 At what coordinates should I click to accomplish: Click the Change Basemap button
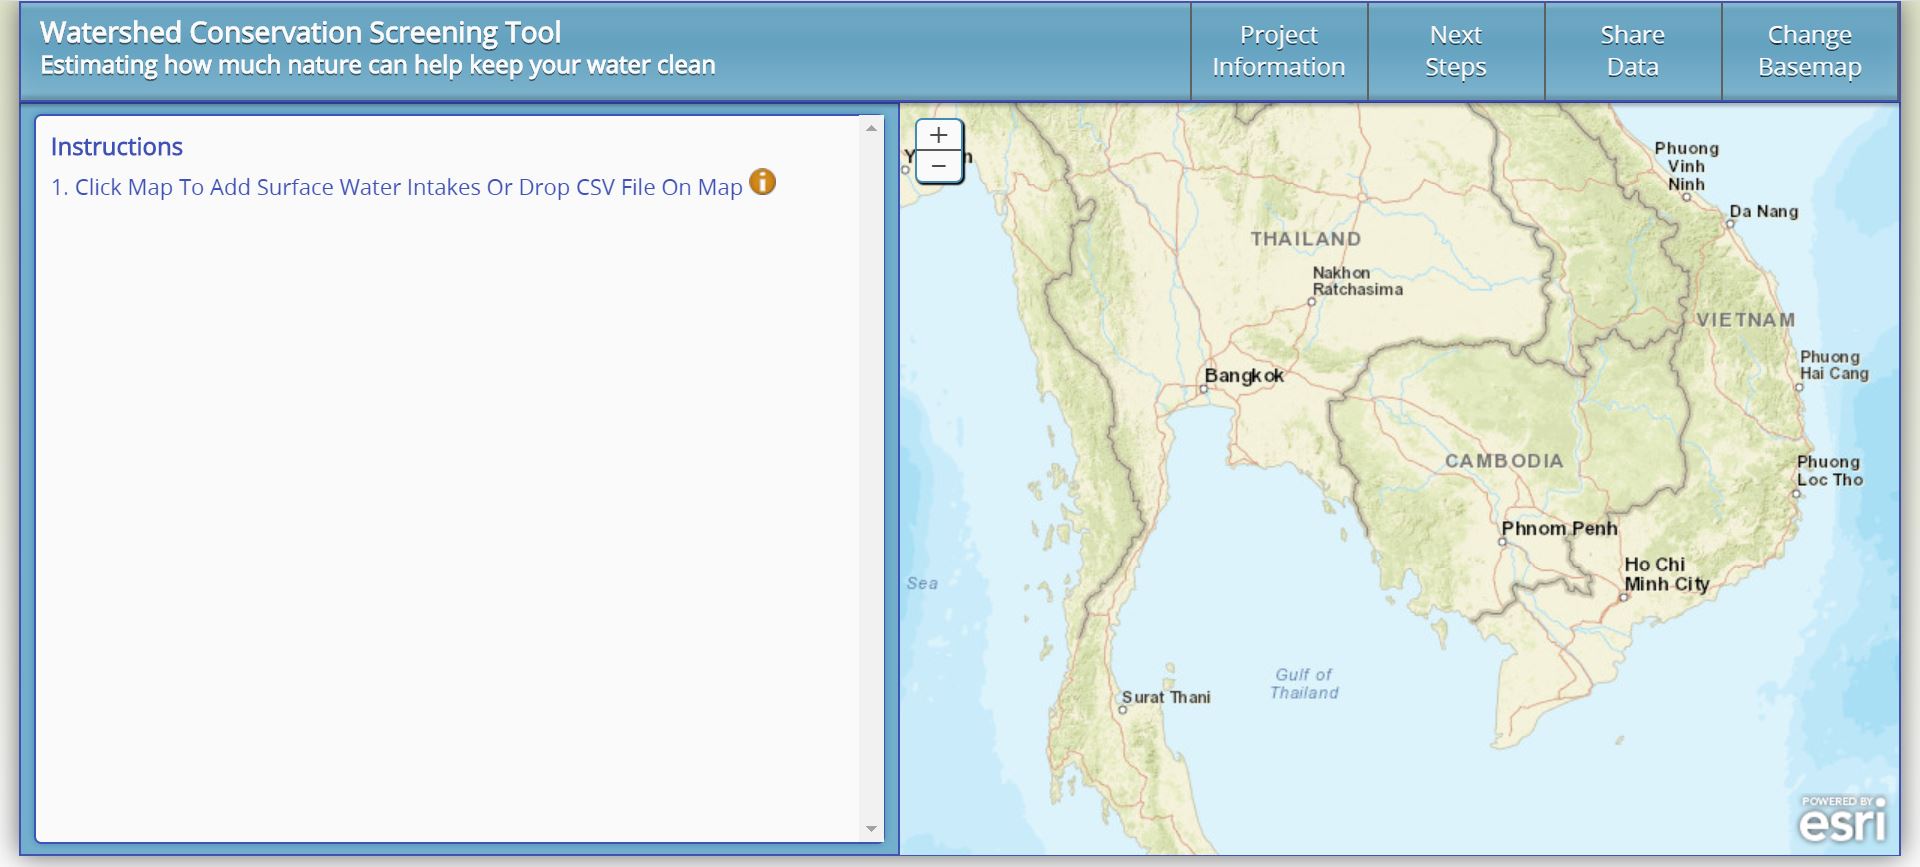coord(1809,51)
